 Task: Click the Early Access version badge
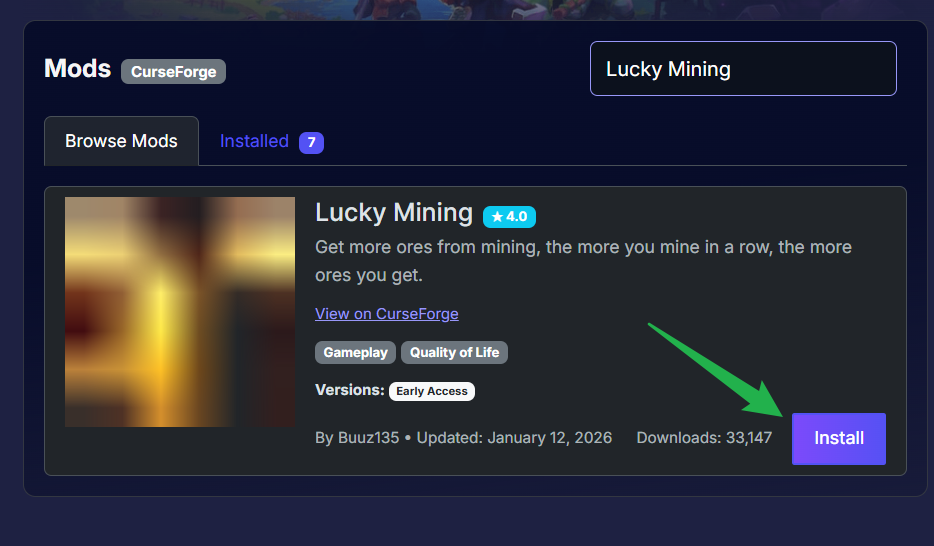(x=432, y=391)
